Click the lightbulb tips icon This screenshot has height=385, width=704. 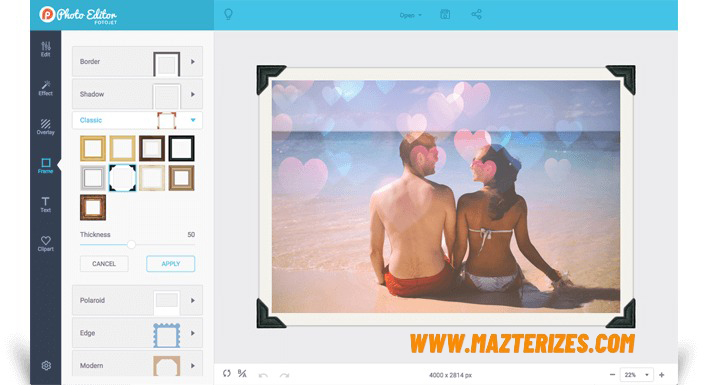[228, 14]
